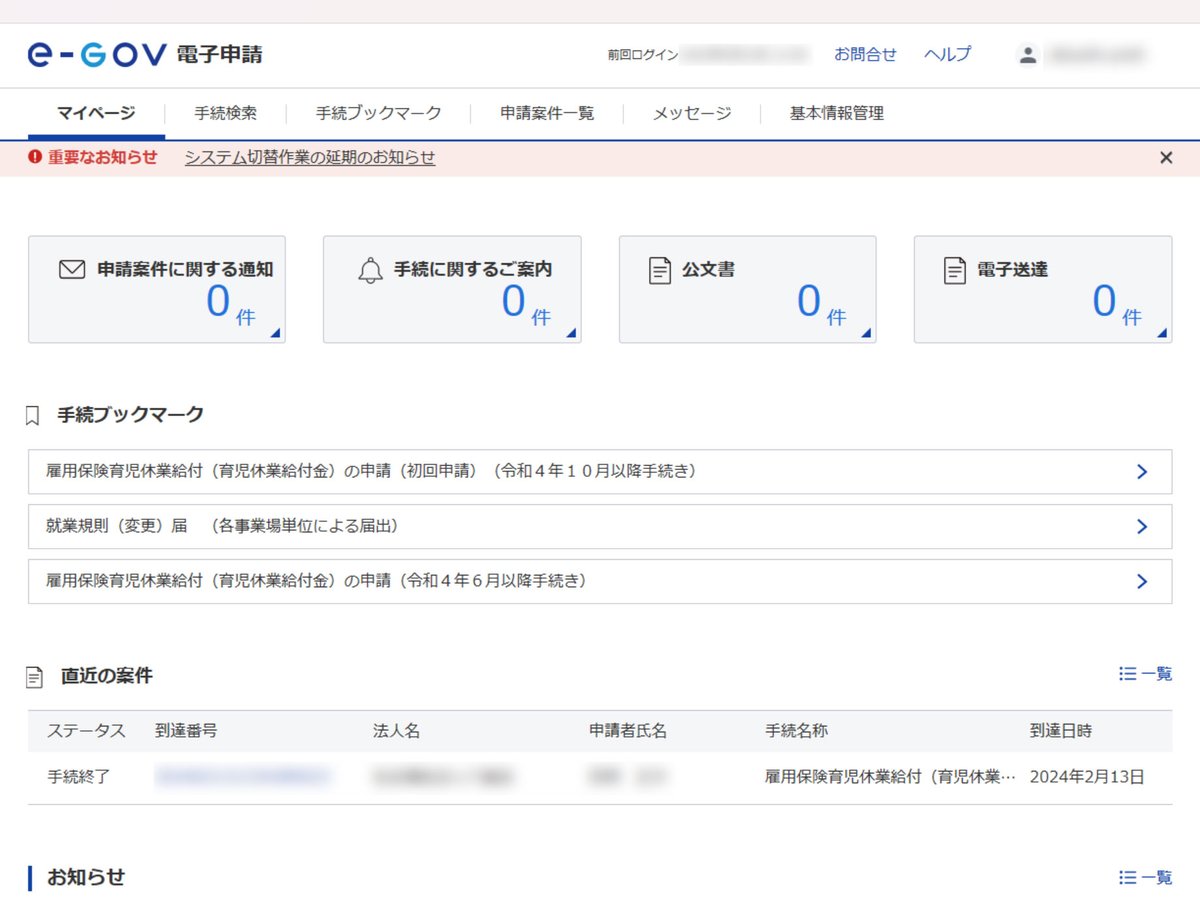Screen dimensions: 1200x908
Task: Click the document icon on 公文書 card
Action: click(x=660, y=270)
